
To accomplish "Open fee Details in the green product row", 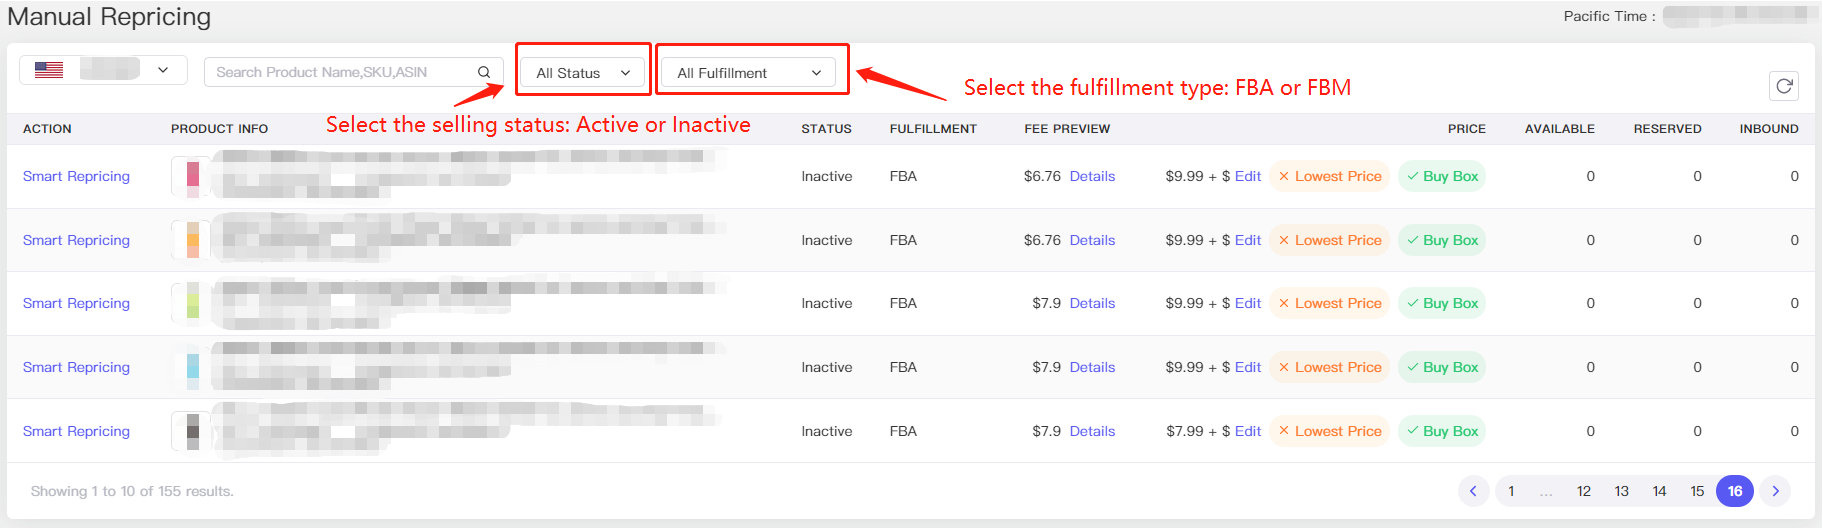I will pos(1092,303).
